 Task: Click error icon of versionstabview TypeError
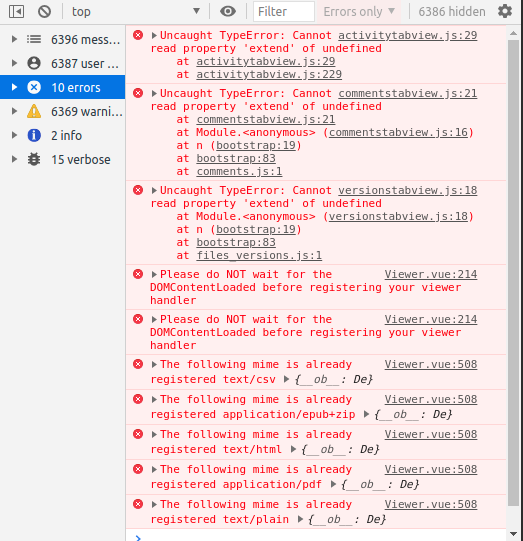[138, 190]
